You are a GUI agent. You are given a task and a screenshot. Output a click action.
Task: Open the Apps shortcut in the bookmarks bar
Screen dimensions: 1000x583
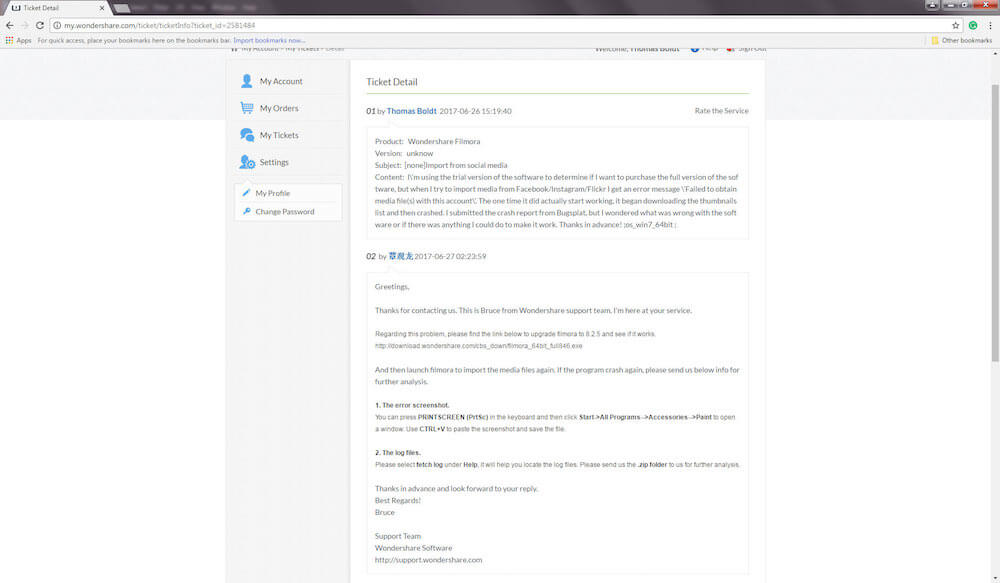pos(18,40)
